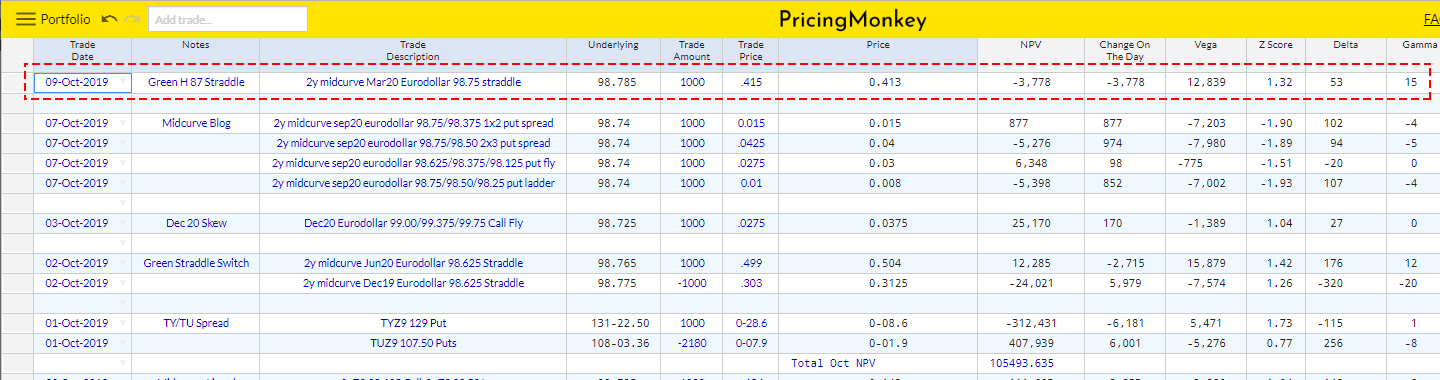This screenshot has height=380, width=1440.
Task: Click the Total Oct NPV label
Action: tap(833, 363)
